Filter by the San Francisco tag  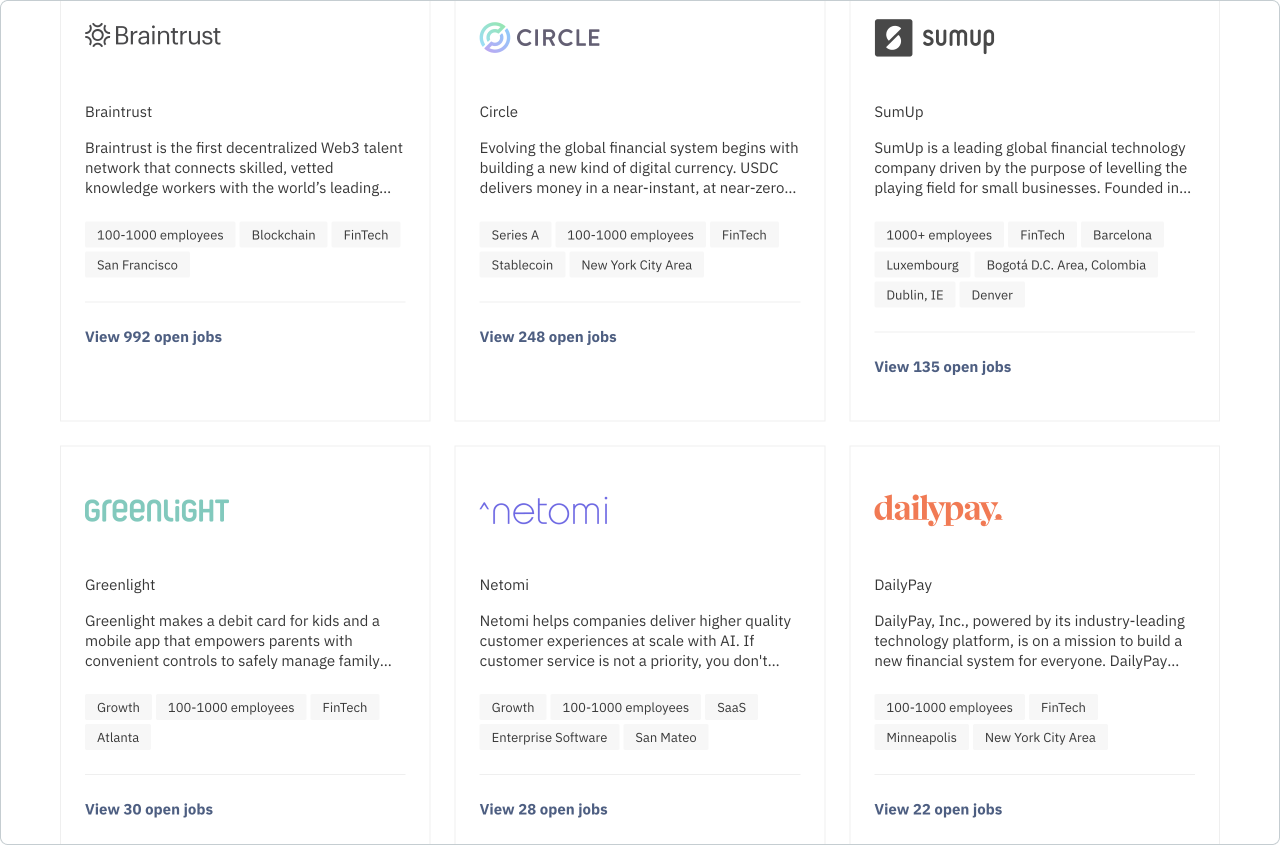click(x=137, y=264)
